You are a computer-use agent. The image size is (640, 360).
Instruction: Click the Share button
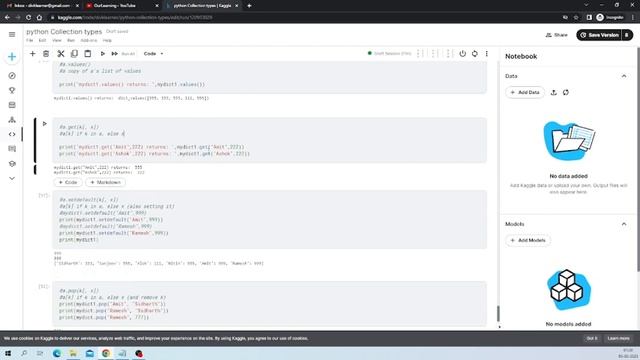pyautogui.click(x=557, y=35)
